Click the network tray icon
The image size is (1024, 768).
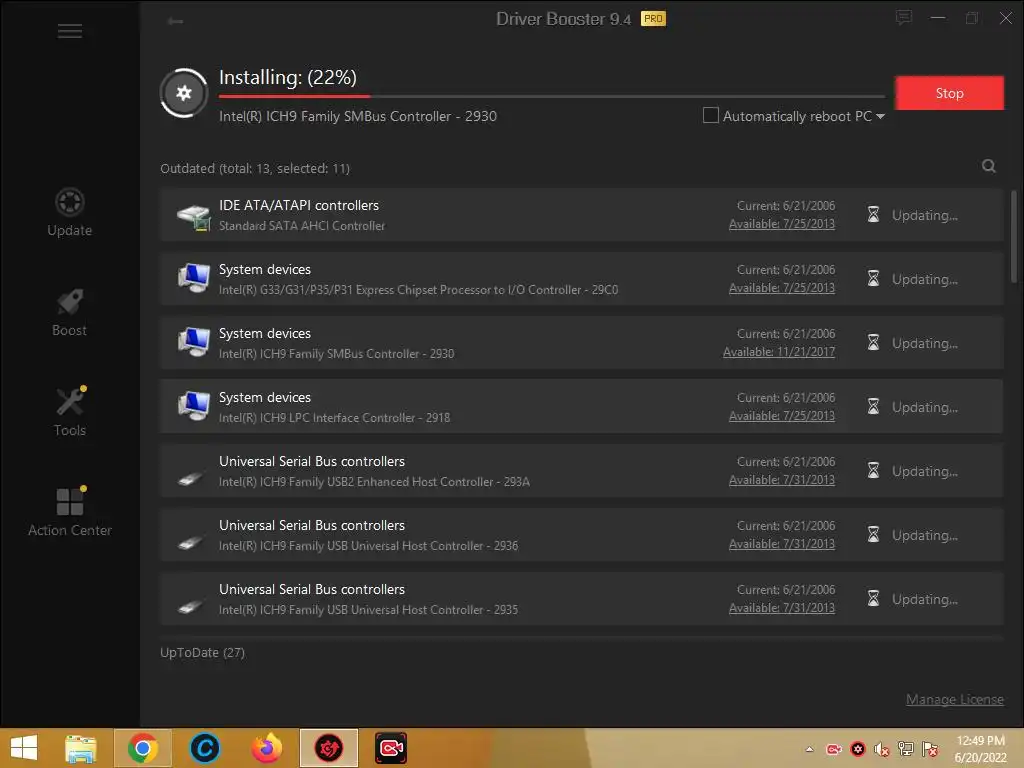click(x=906, y=749)
